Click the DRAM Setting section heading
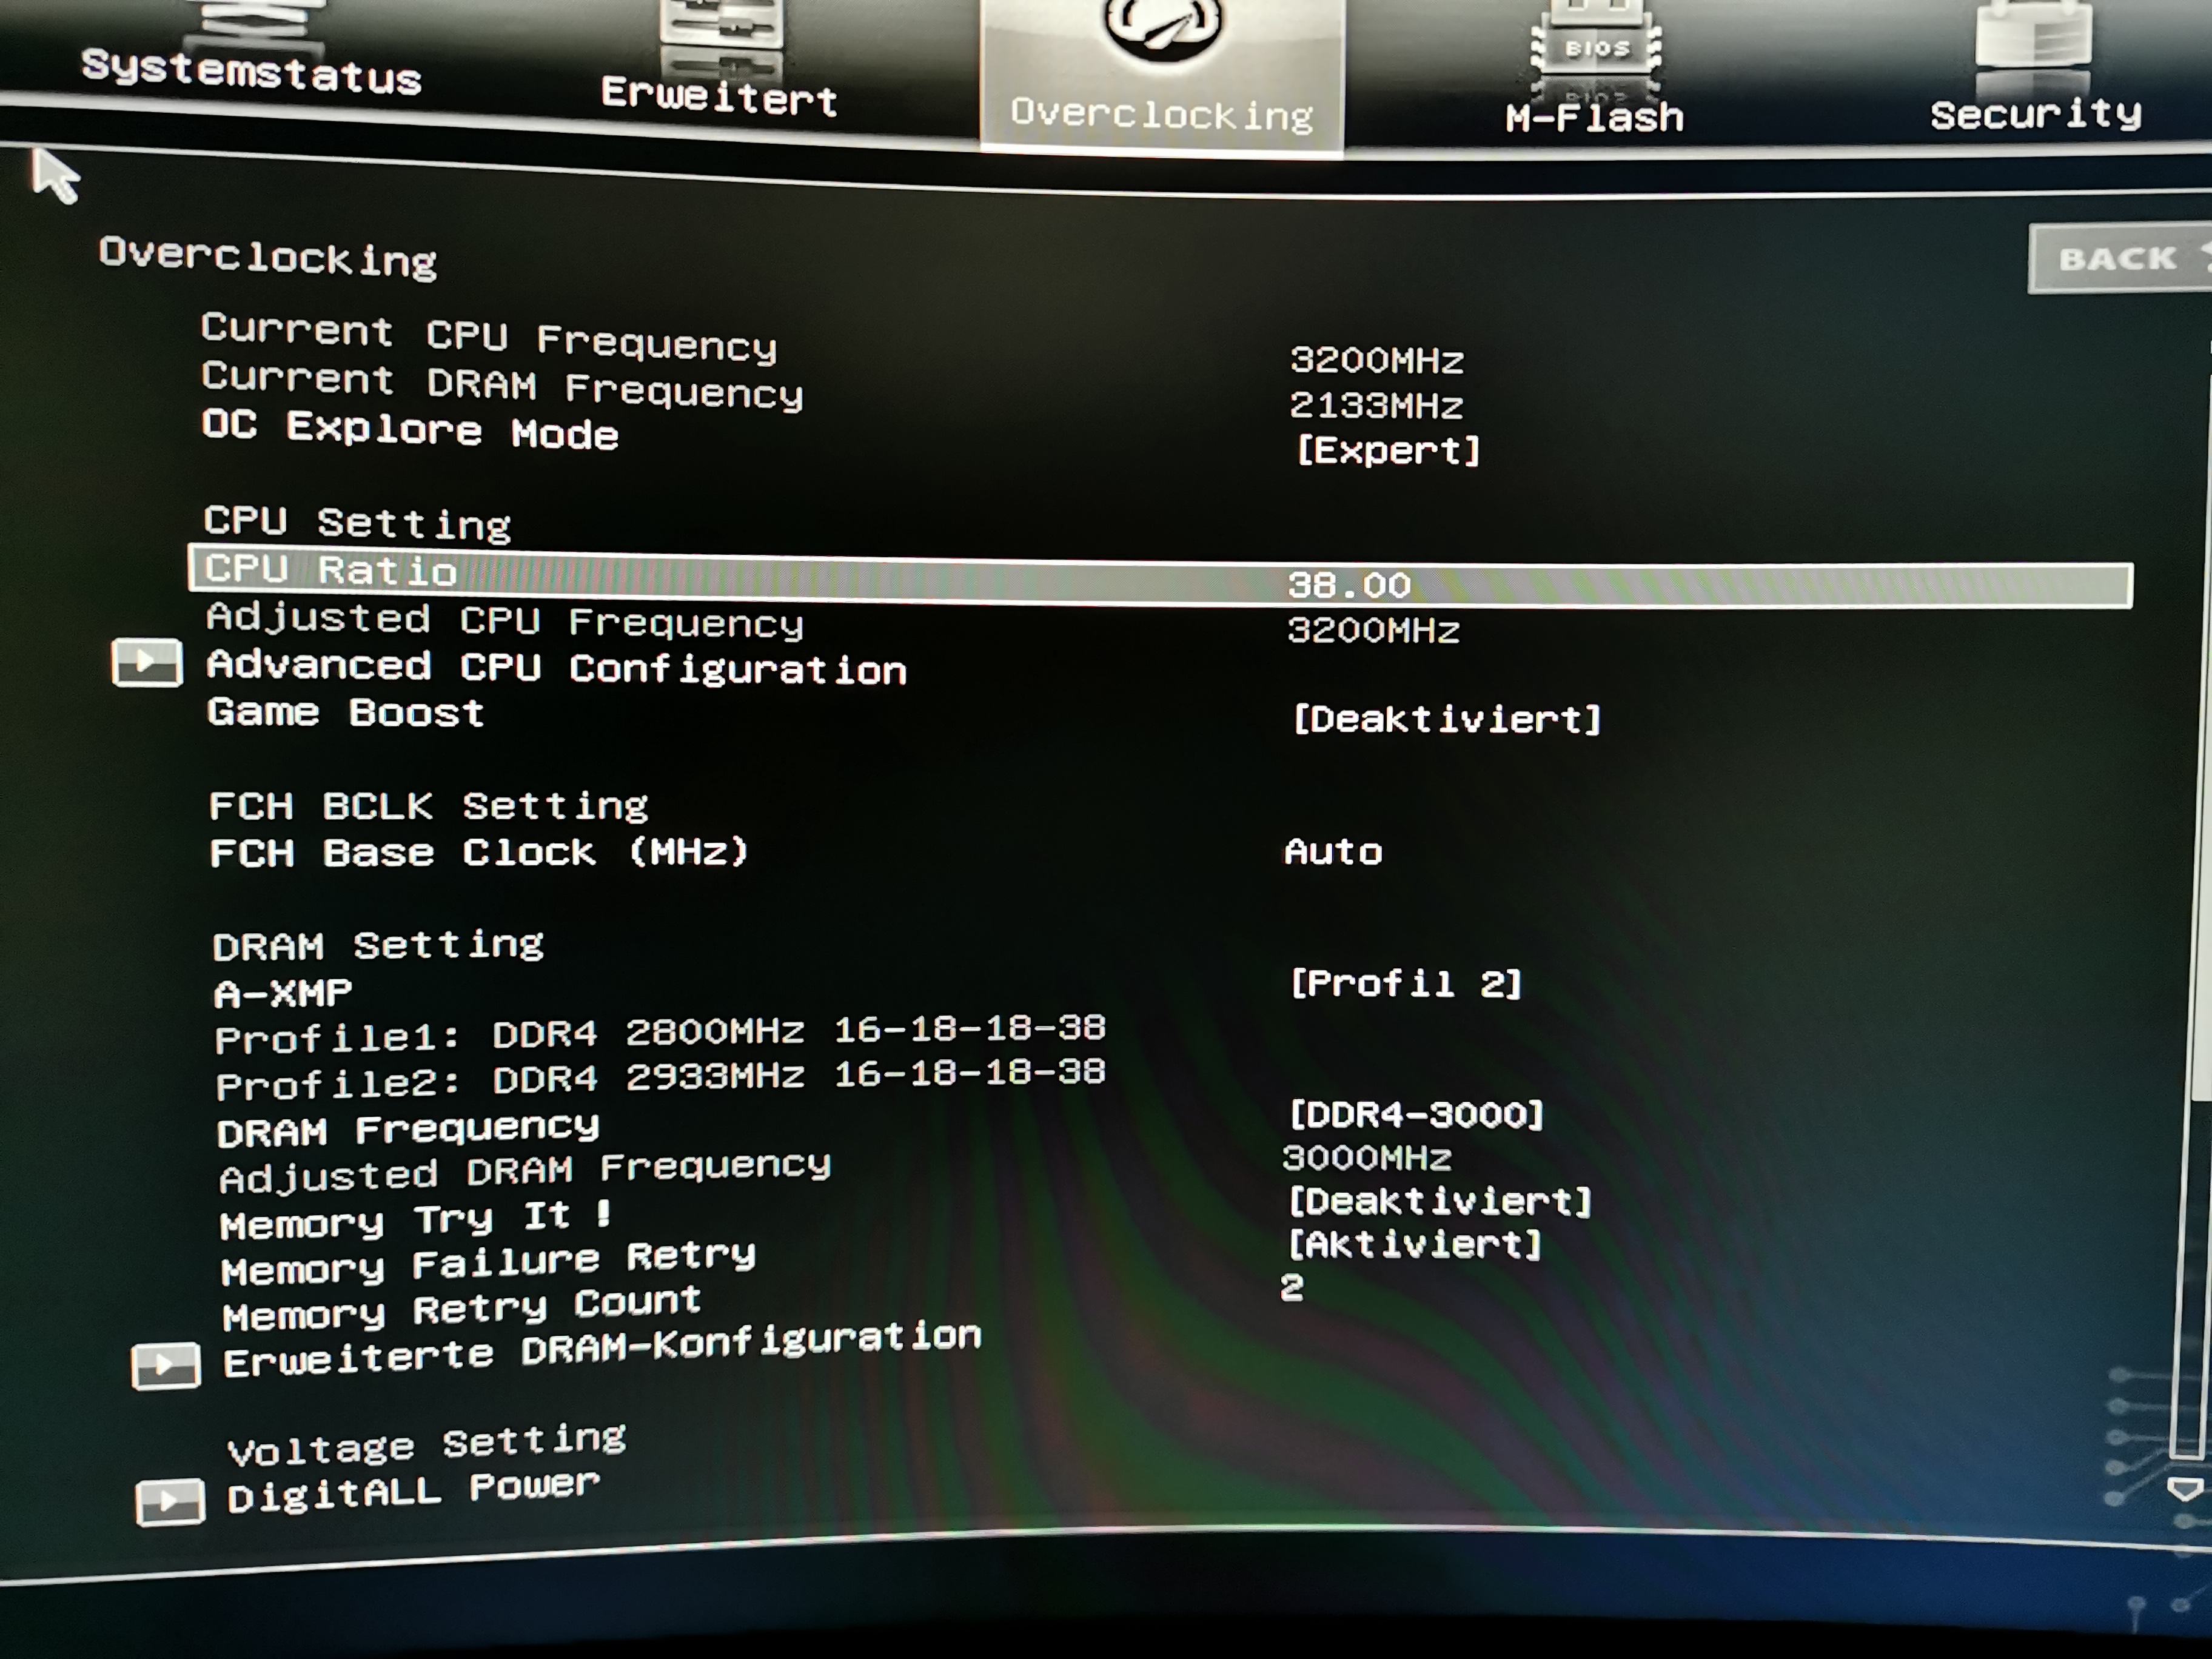Screen dimensions: 2212x1659 [378, 945]
